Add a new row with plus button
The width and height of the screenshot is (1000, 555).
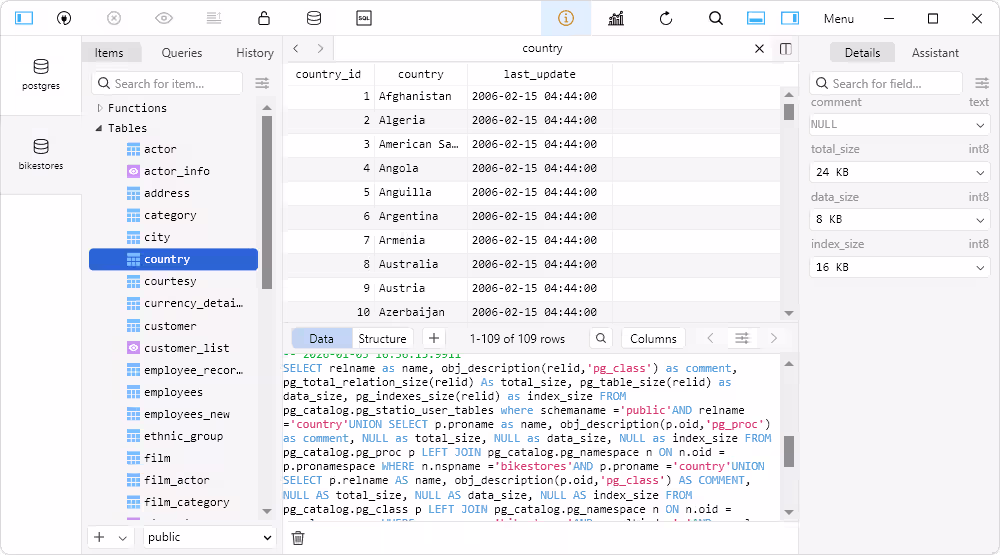click(x=434, y=338)
